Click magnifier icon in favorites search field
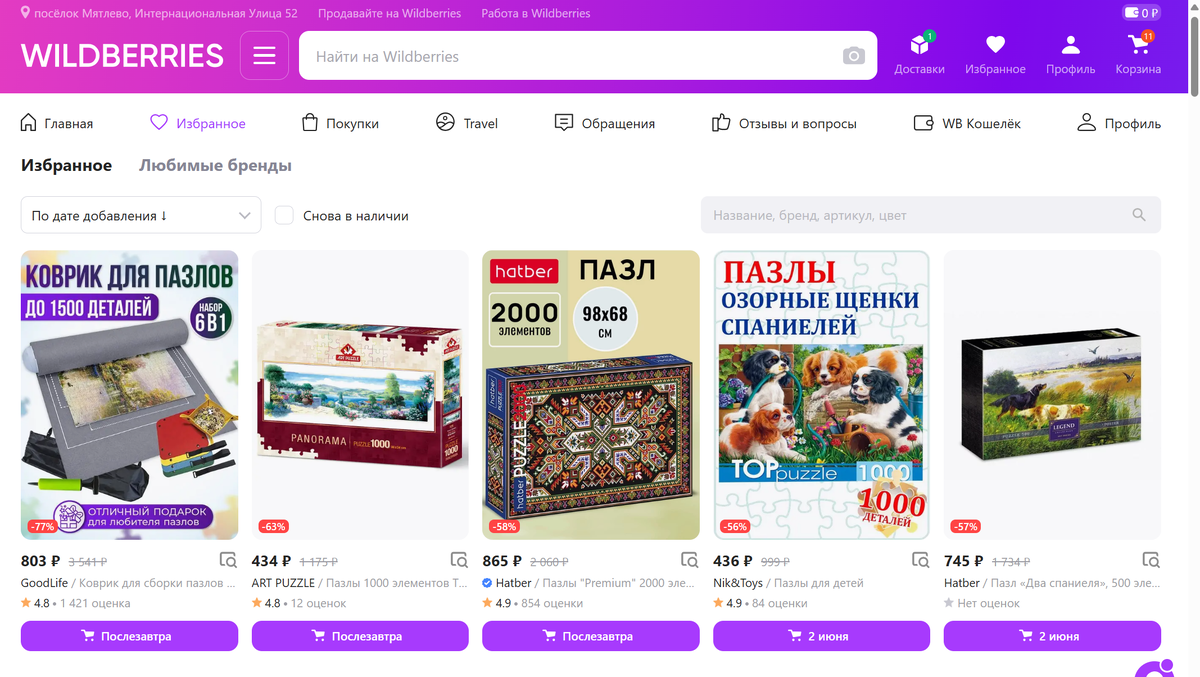Screen dimensions: 1200x677 (1139, 215)
